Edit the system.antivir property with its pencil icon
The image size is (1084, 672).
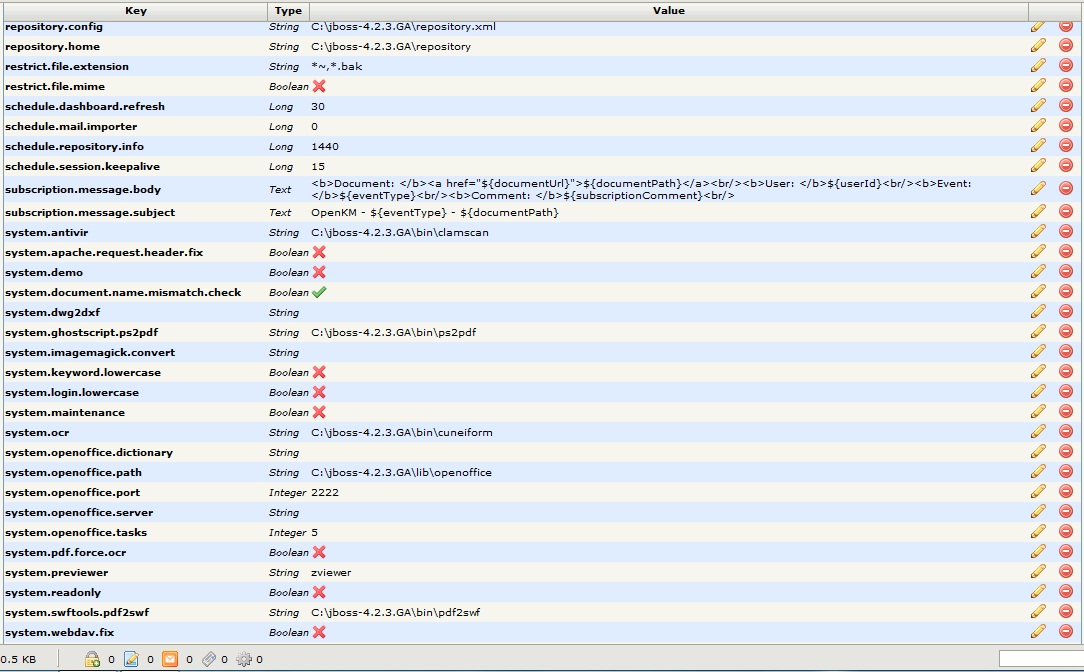(x=1037, y=231)
